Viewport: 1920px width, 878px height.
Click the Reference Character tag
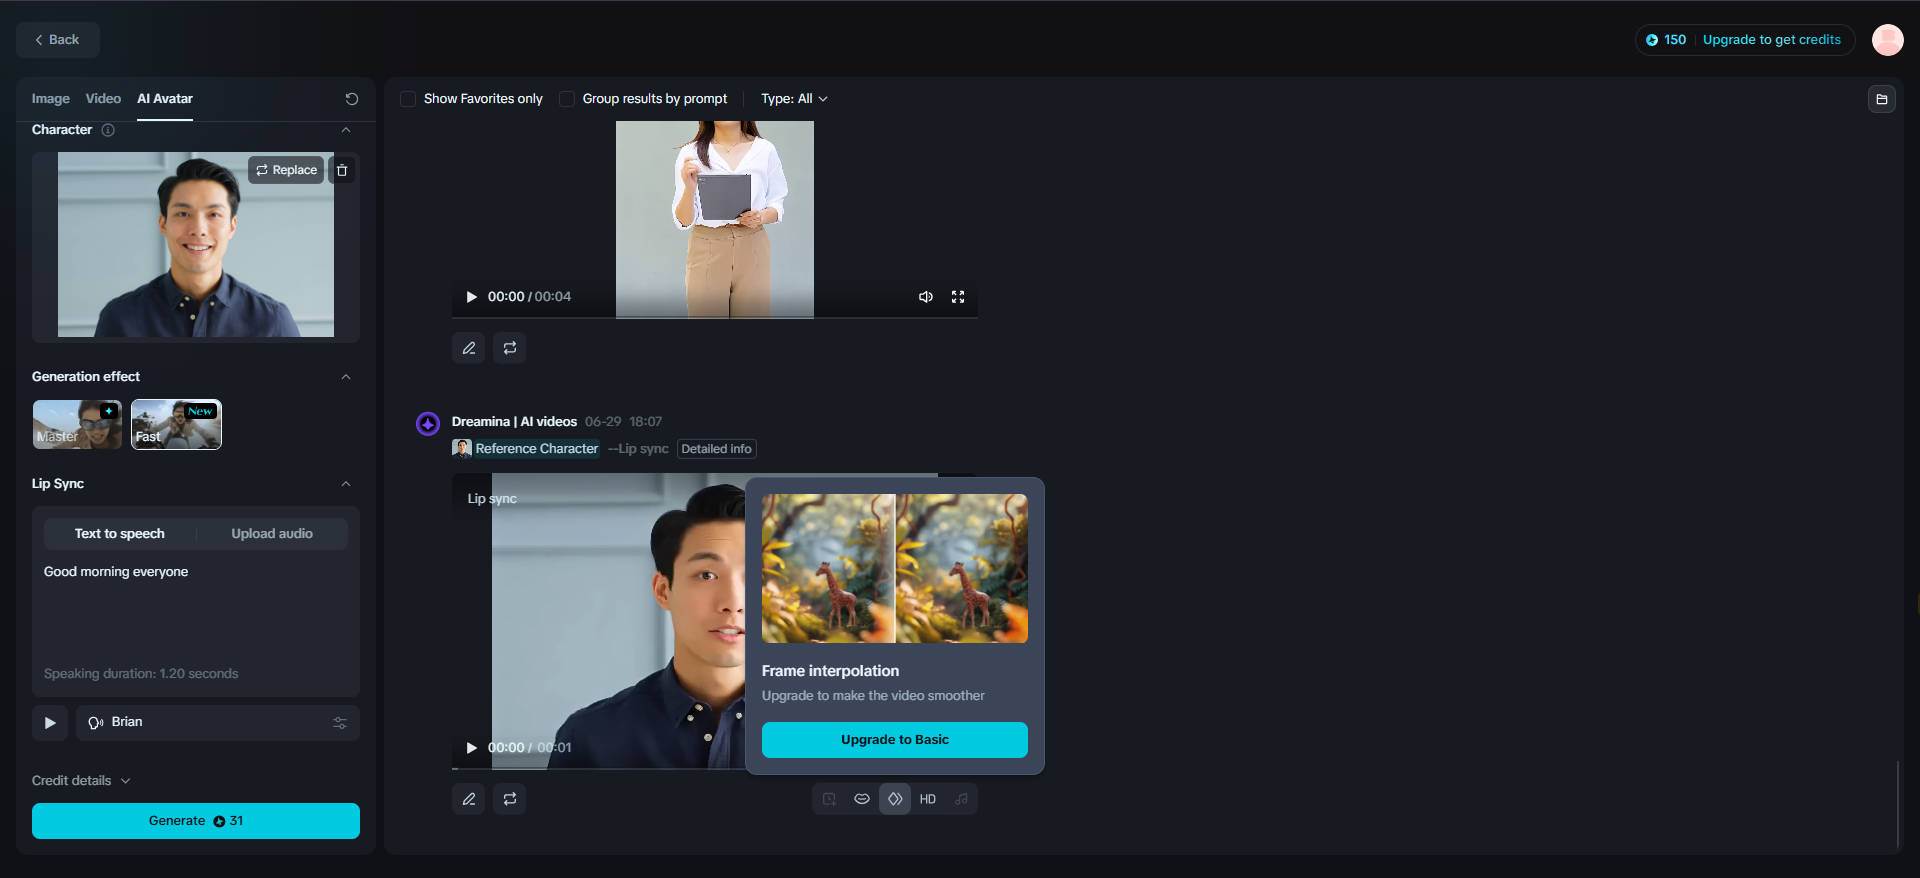(526, 449)
